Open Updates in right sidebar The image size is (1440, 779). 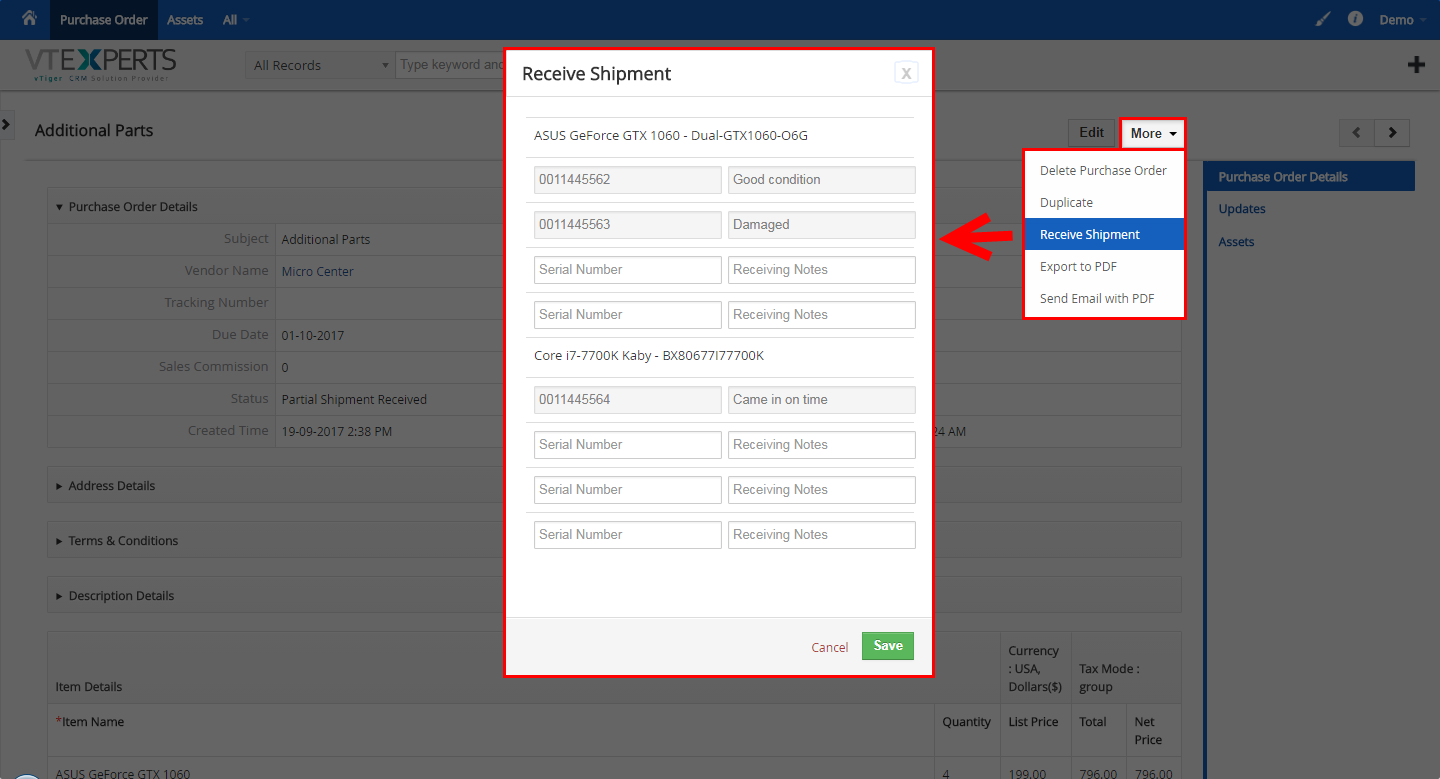[x=1242, y=209]
